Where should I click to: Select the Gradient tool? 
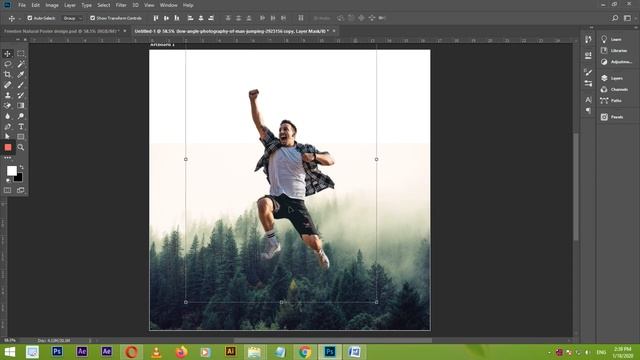point(21,105)
